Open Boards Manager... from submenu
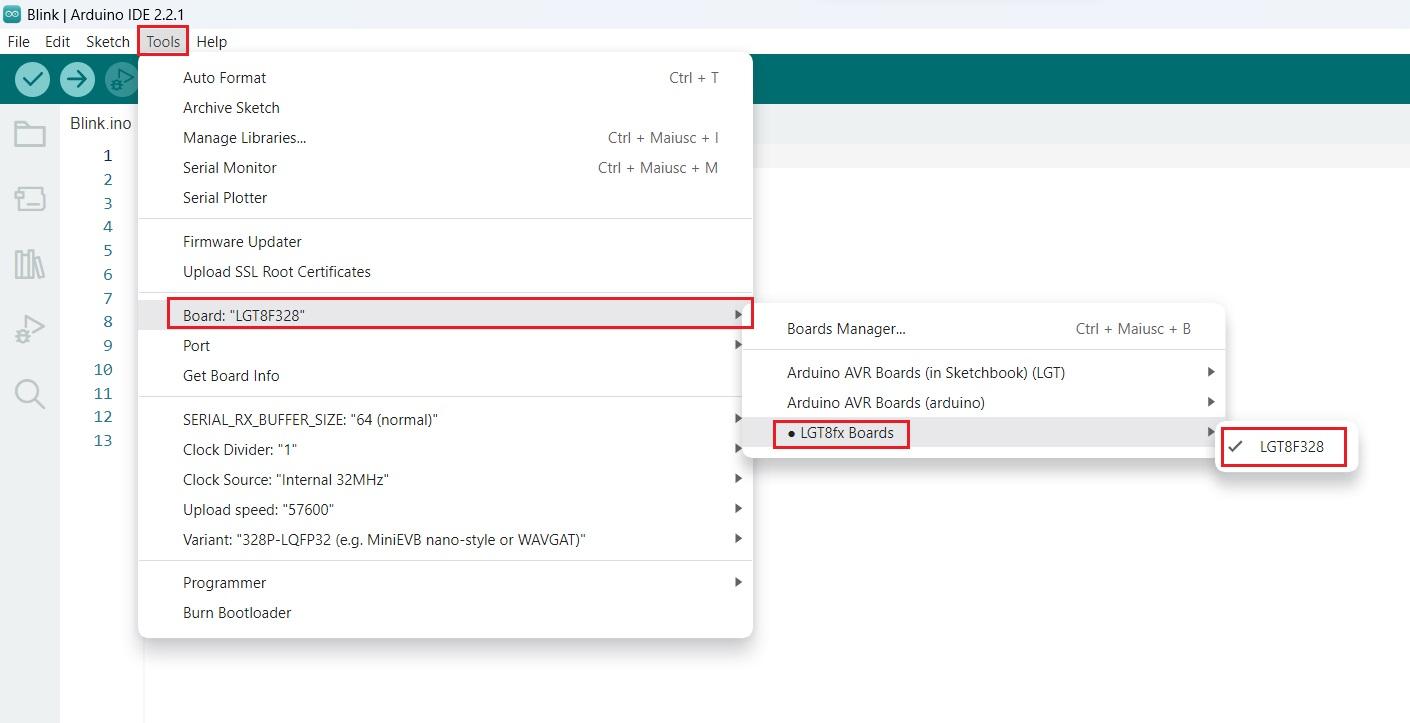Viewport: 1410px width, 723px height. pyautogui.click(x=983, y=329)
